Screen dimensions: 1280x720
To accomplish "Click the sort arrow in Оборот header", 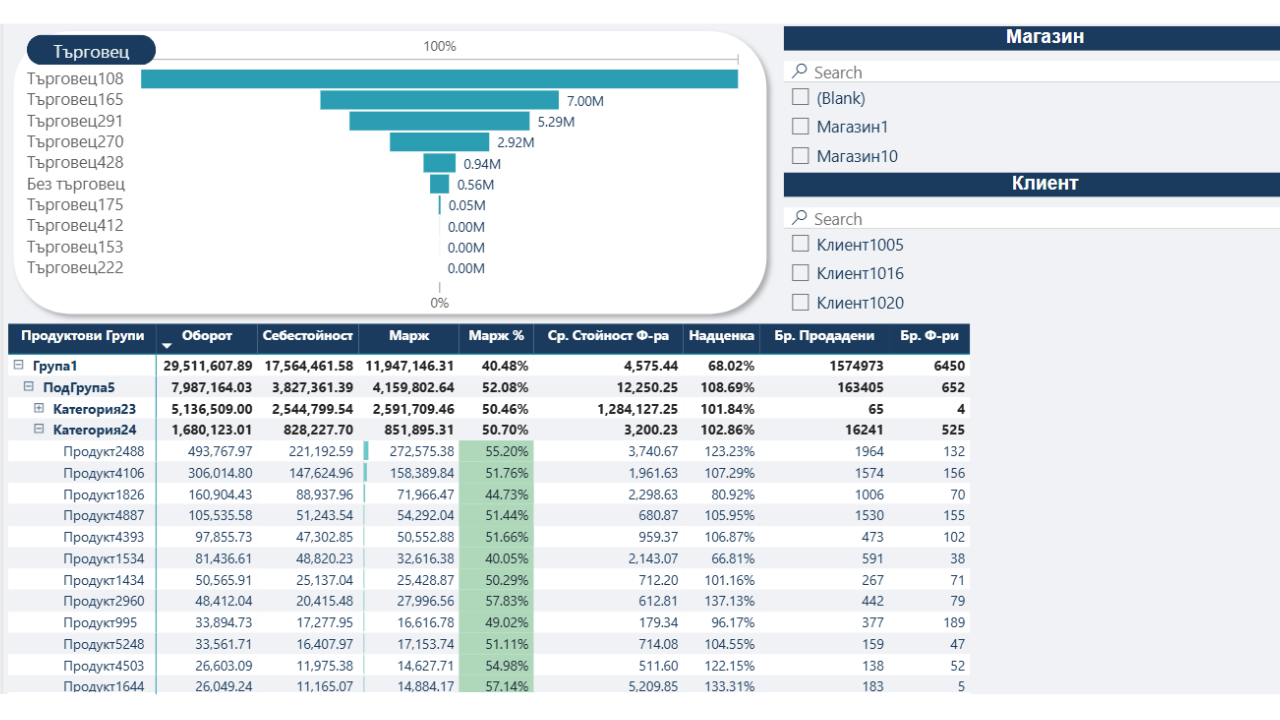I will (167, 345).
